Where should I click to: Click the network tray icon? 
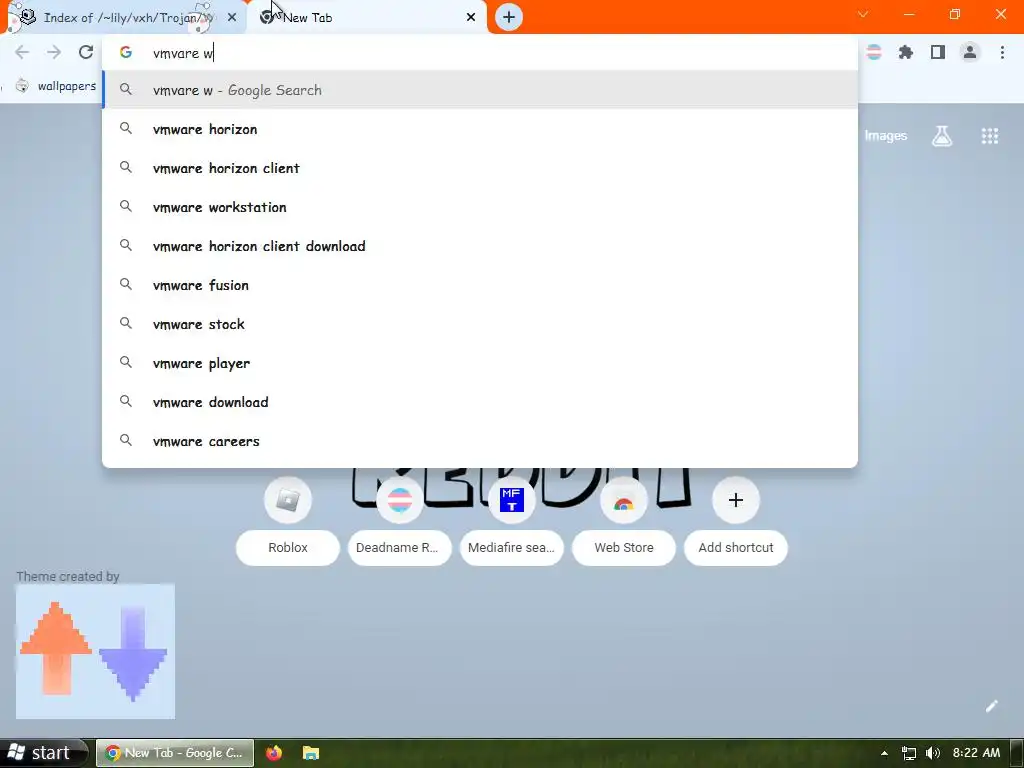tap(908, 753)
